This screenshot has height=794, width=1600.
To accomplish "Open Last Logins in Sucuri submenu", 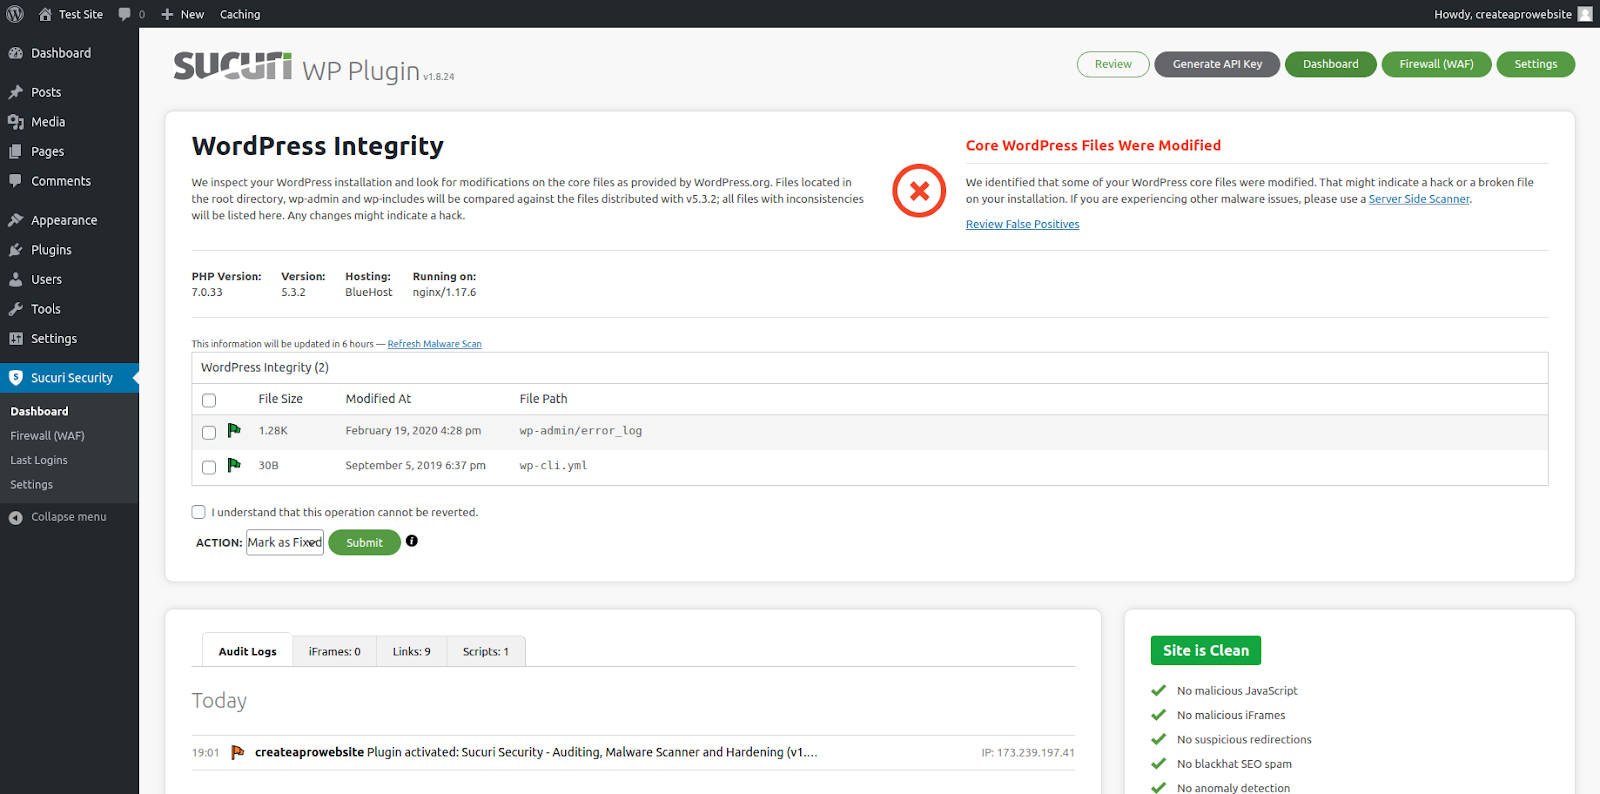I will pos(39,460).
